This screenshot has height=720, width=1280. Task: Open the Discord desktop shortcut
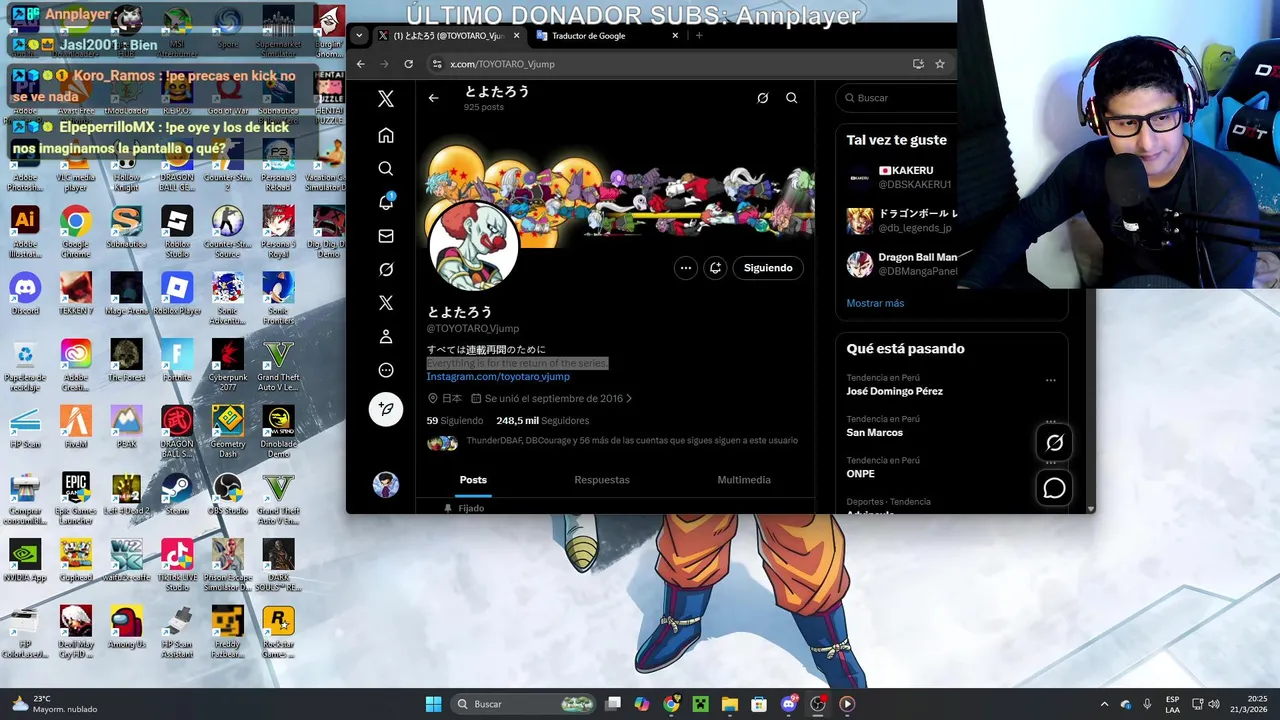point(25,294)
